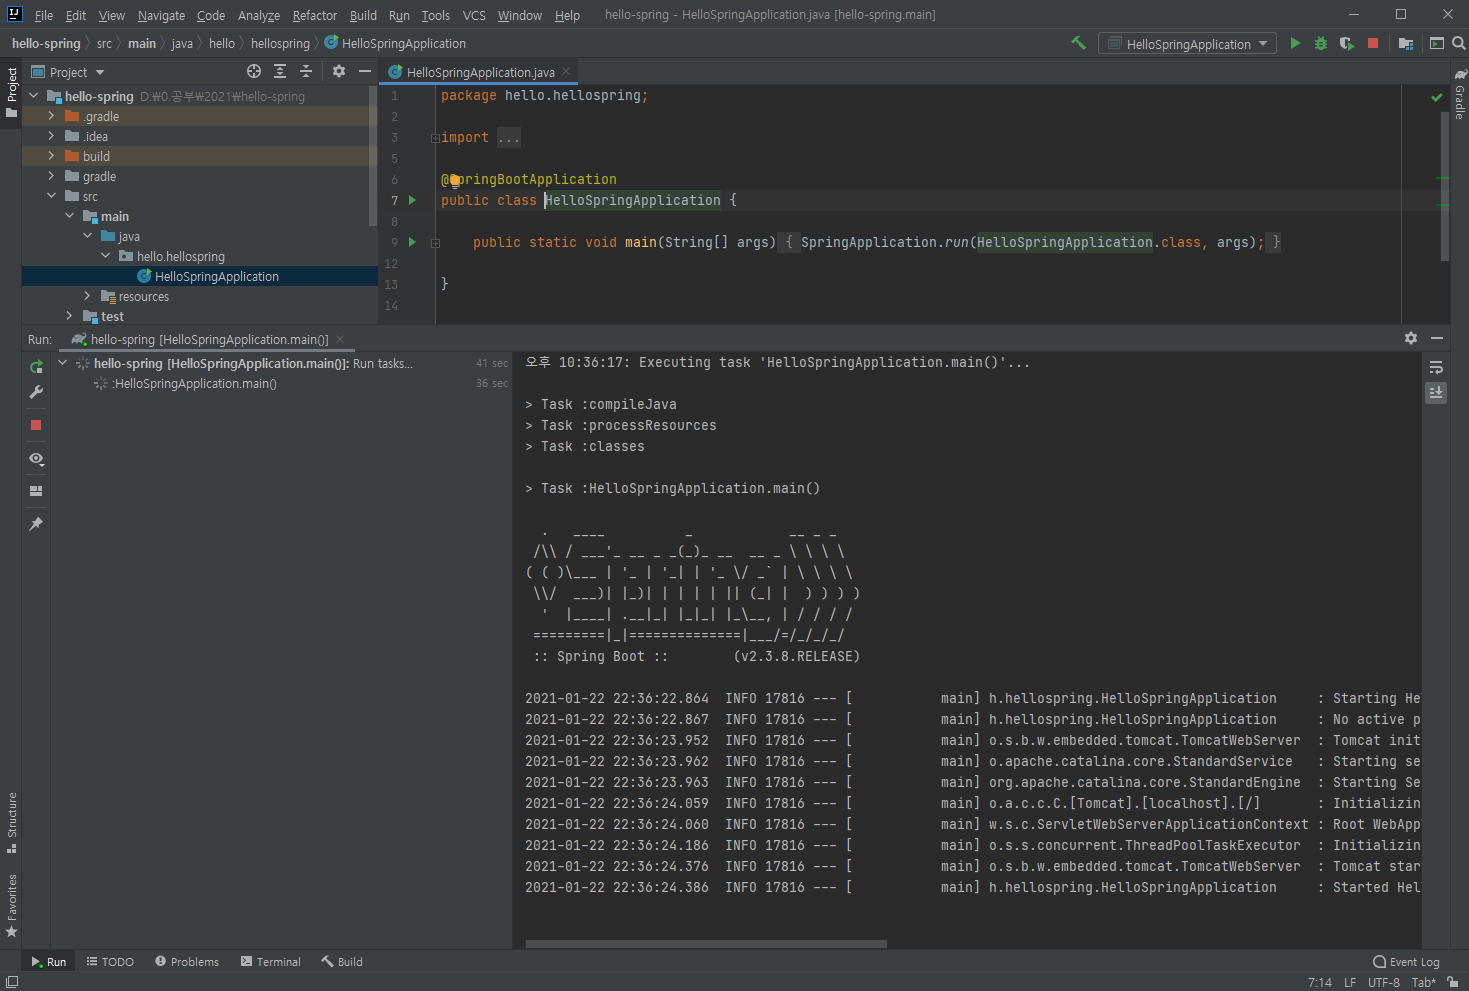Open the Refactor menu

315,15
